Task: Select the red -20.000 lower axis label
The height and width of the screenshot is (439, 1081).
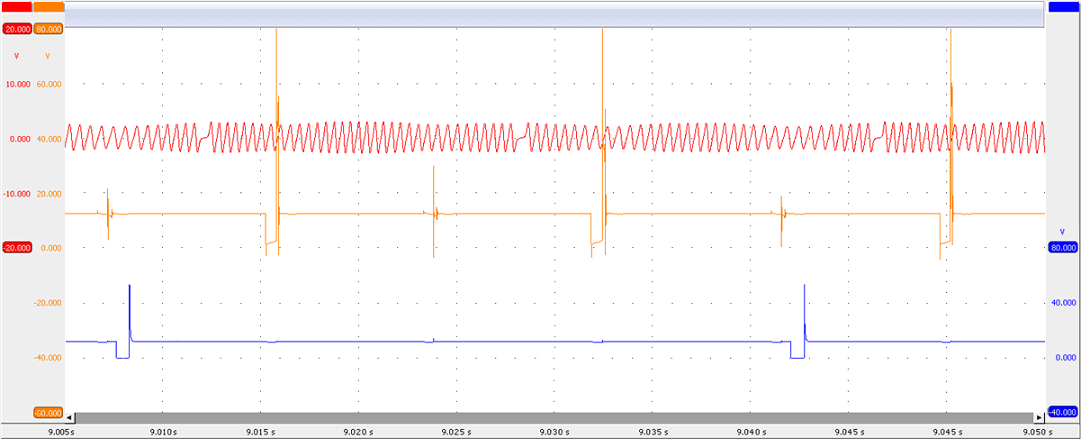Action: click(x=17, y=247)
